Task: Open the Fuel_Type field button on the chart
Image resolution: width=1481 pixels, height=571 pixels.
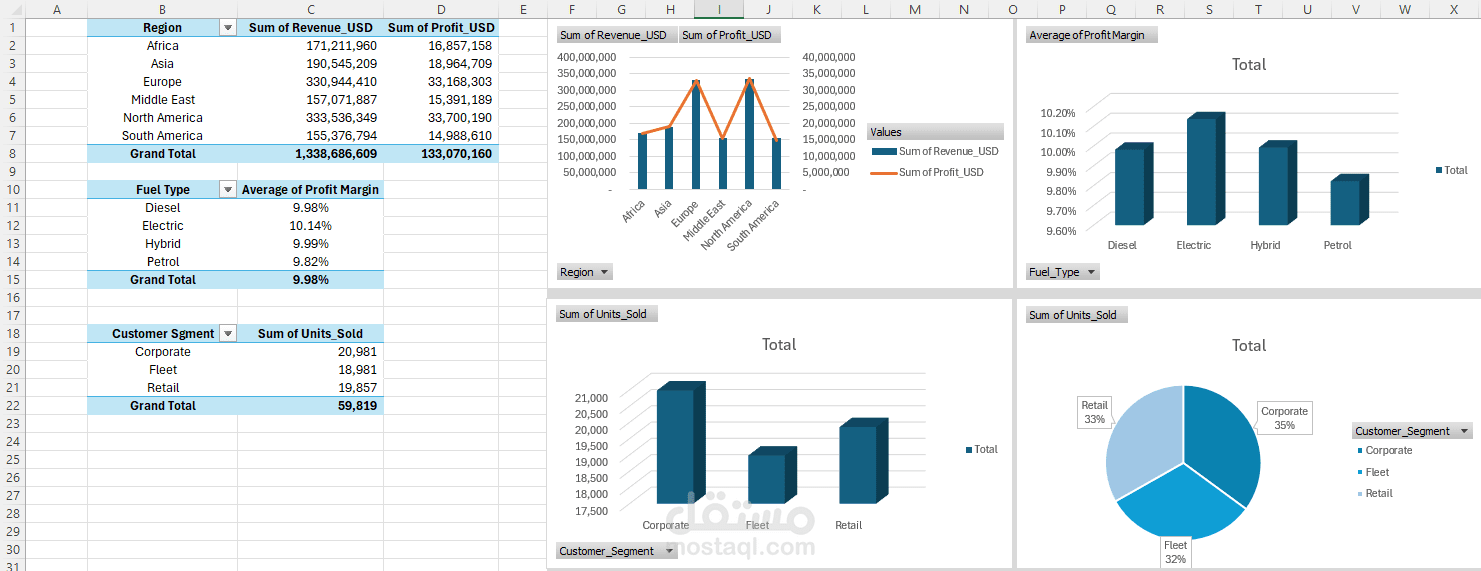Action: pyautogui.click(x=1062, y=272)
